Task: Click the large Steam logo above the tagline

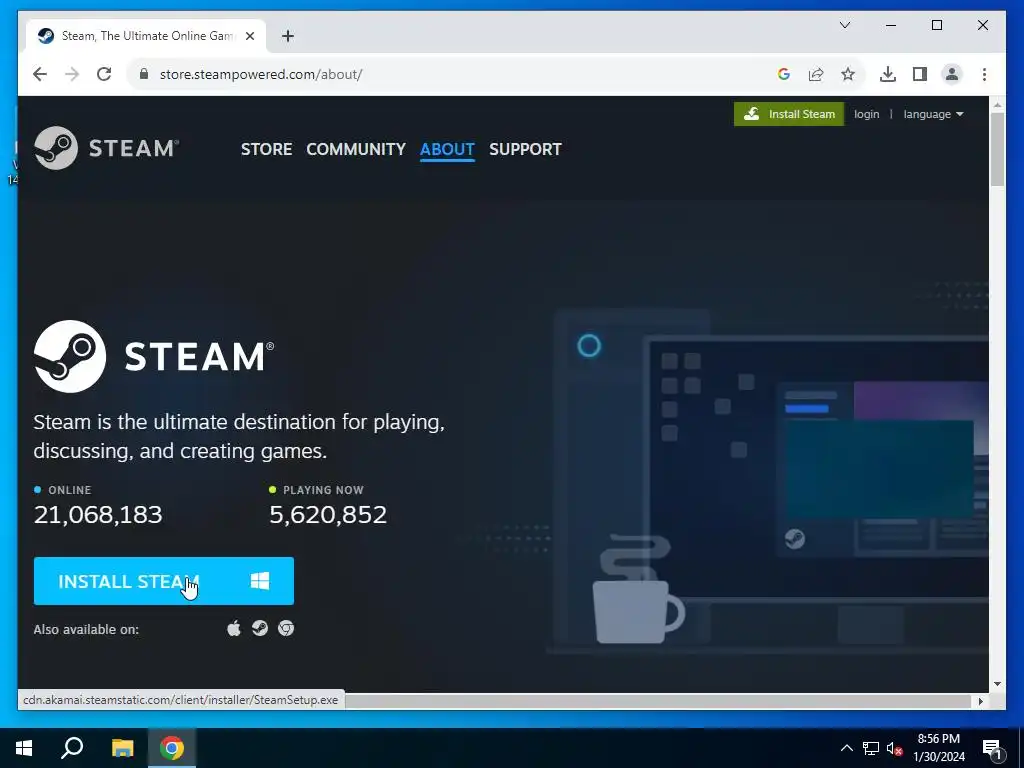Action: click(154, 357)
